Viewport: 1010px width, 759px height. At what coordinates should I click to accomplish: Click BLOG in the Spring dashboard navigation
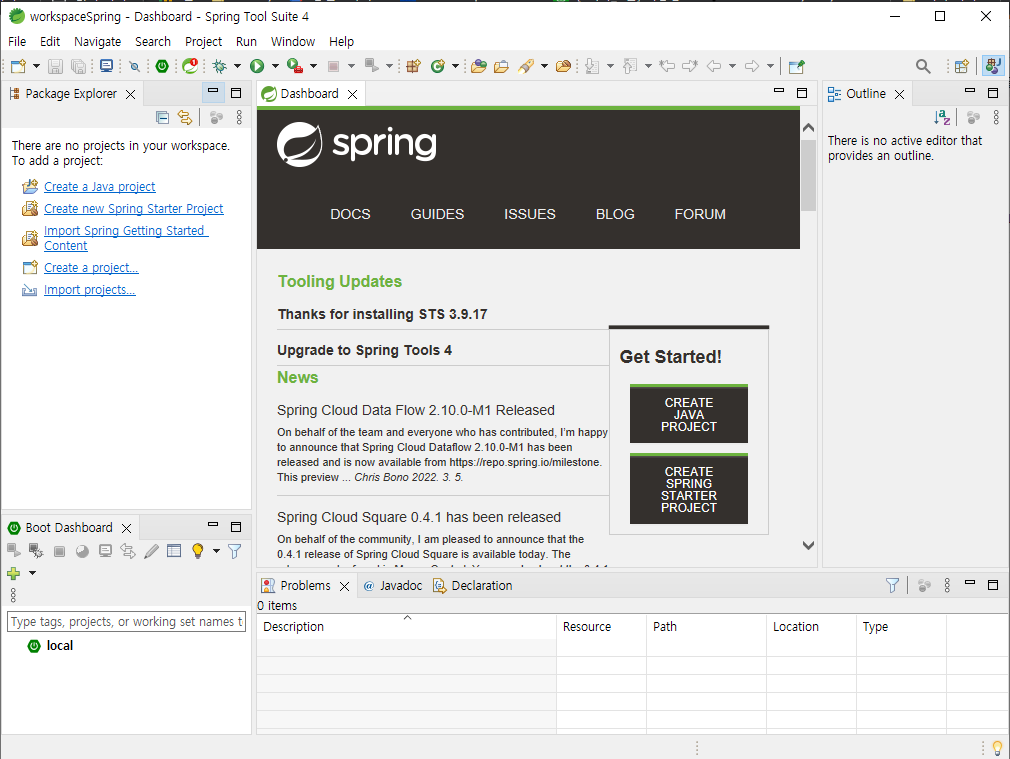pos(615,214)
